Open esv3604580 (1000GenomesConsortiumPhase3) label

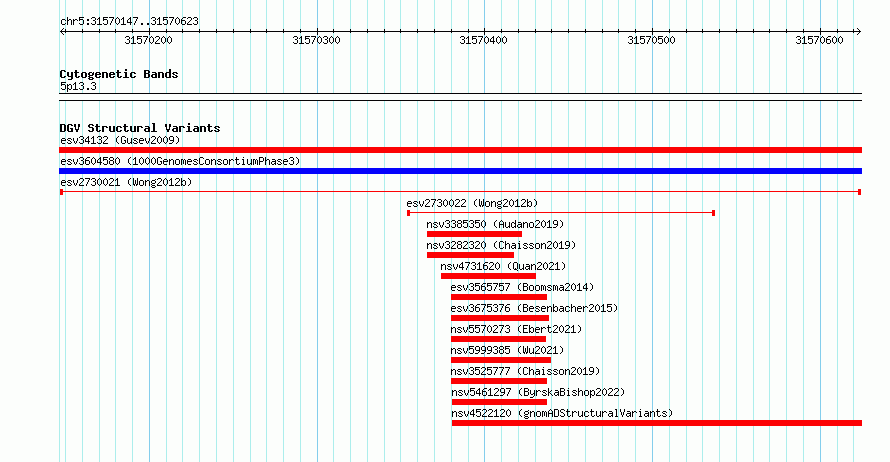180,161
